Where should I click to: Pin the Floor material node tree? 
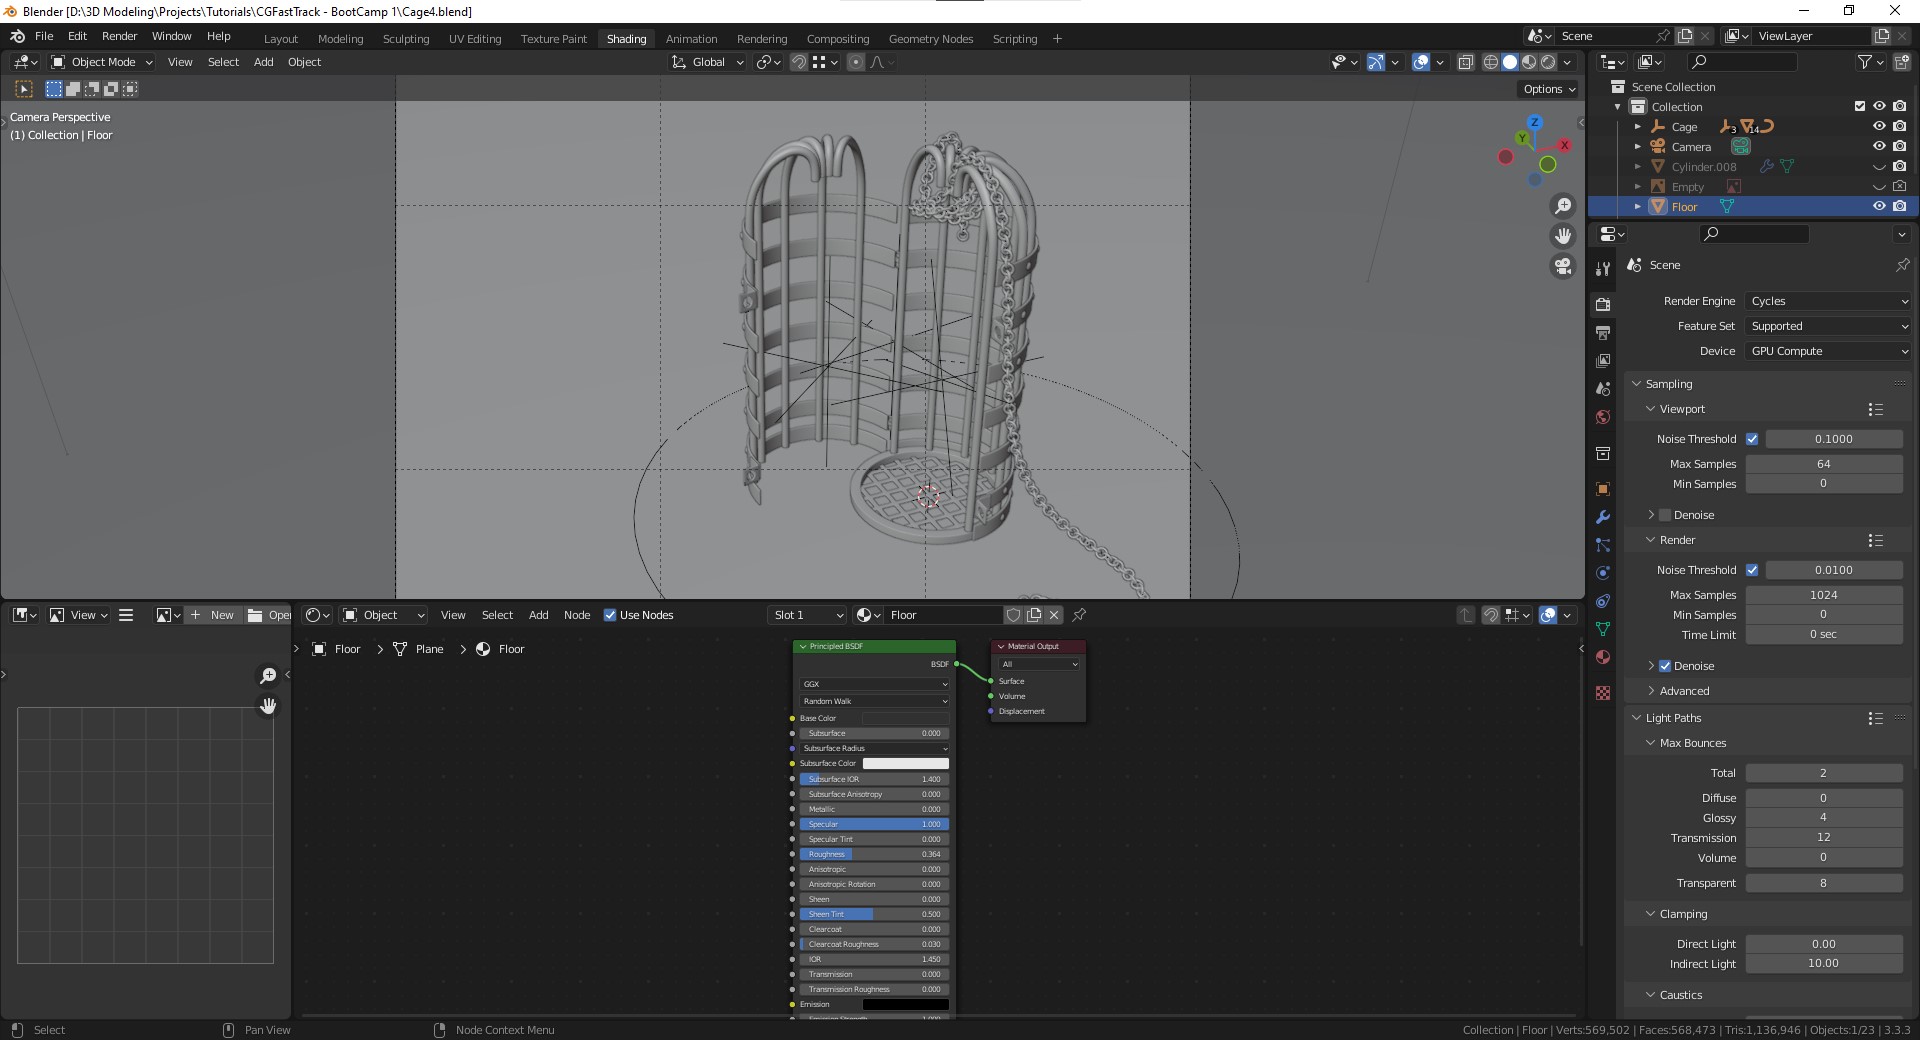(1079, 615)
